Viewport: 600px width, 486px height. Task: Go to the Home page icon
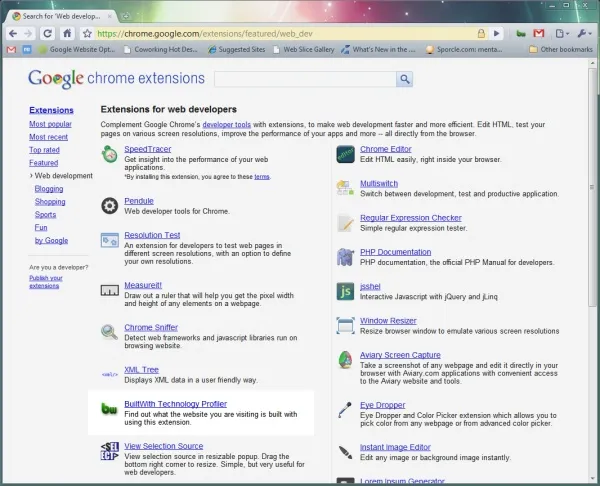pos(67,34)
